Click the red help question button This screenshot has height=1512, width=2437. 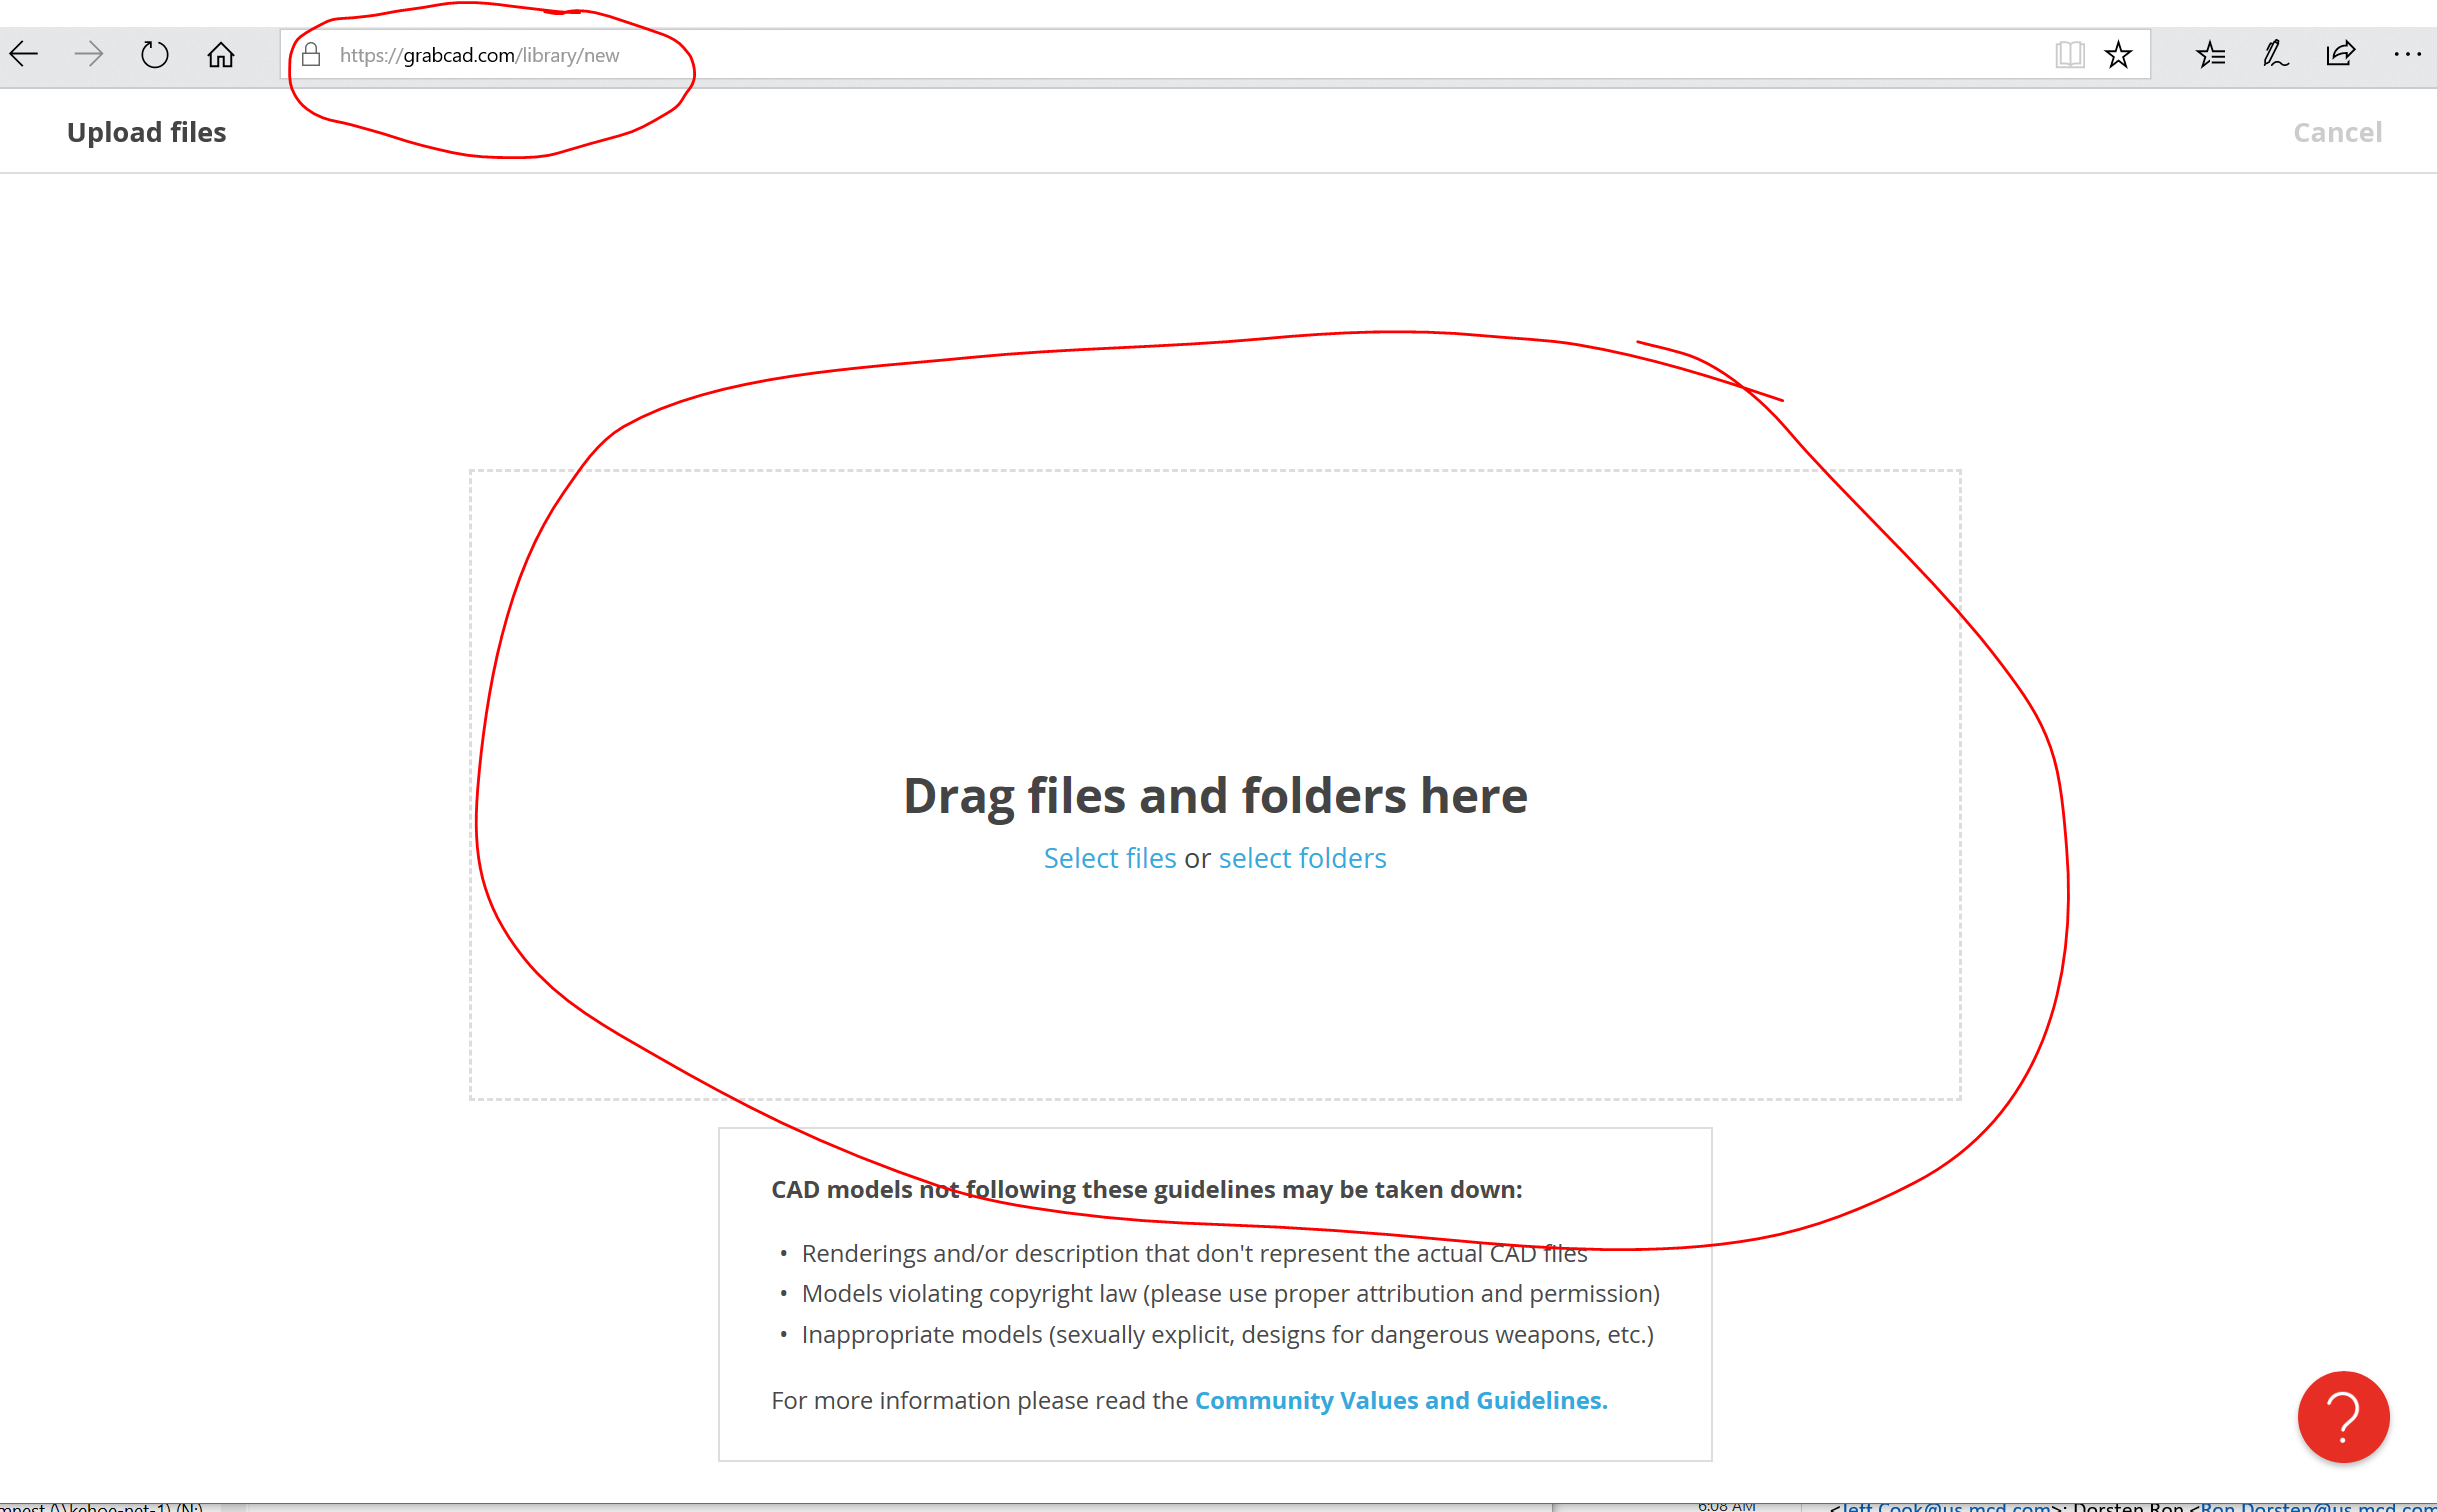pyautogui.click(x=2343, y=1416)
